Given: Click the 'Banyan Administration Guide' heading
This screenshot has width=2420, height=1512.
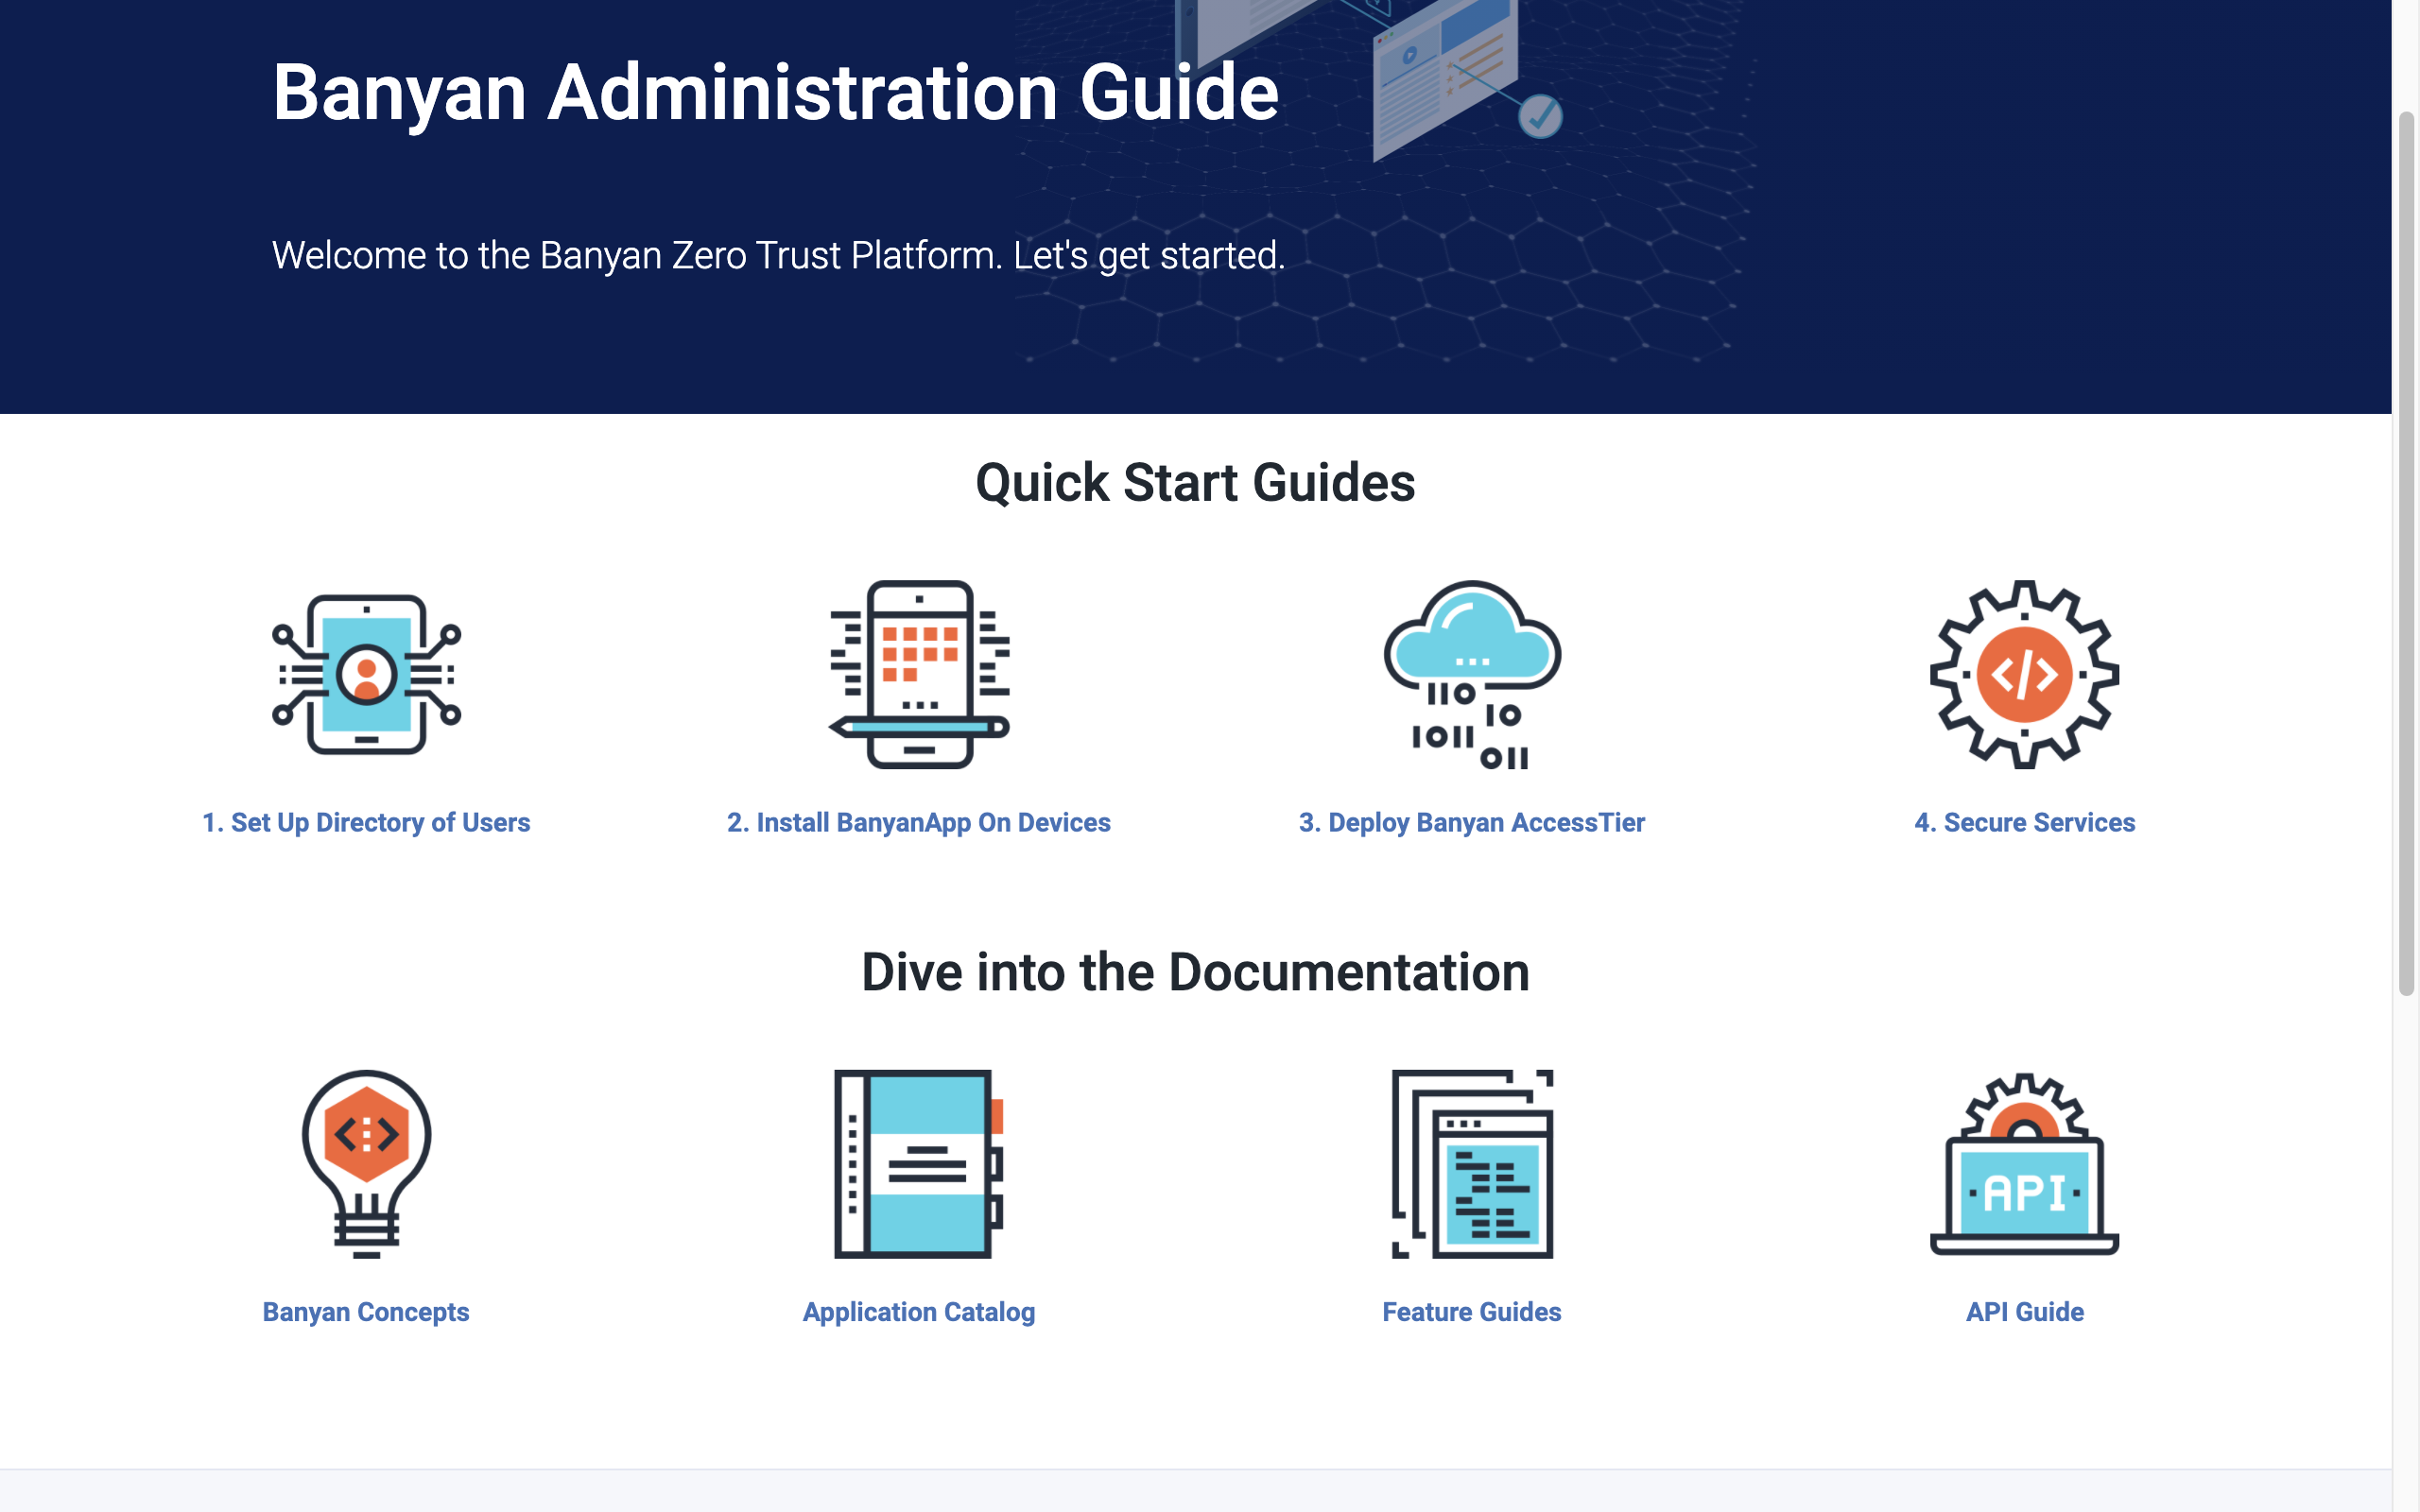Looking at the screenshot, I should [x=775, y=92].
